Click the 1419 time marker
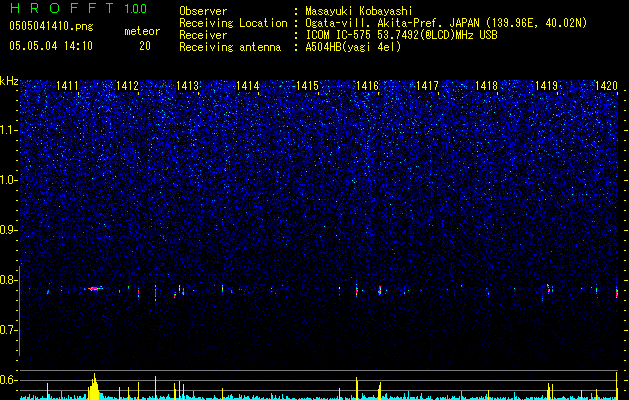Viewport: 629px width, 400px height. (547, 85)
